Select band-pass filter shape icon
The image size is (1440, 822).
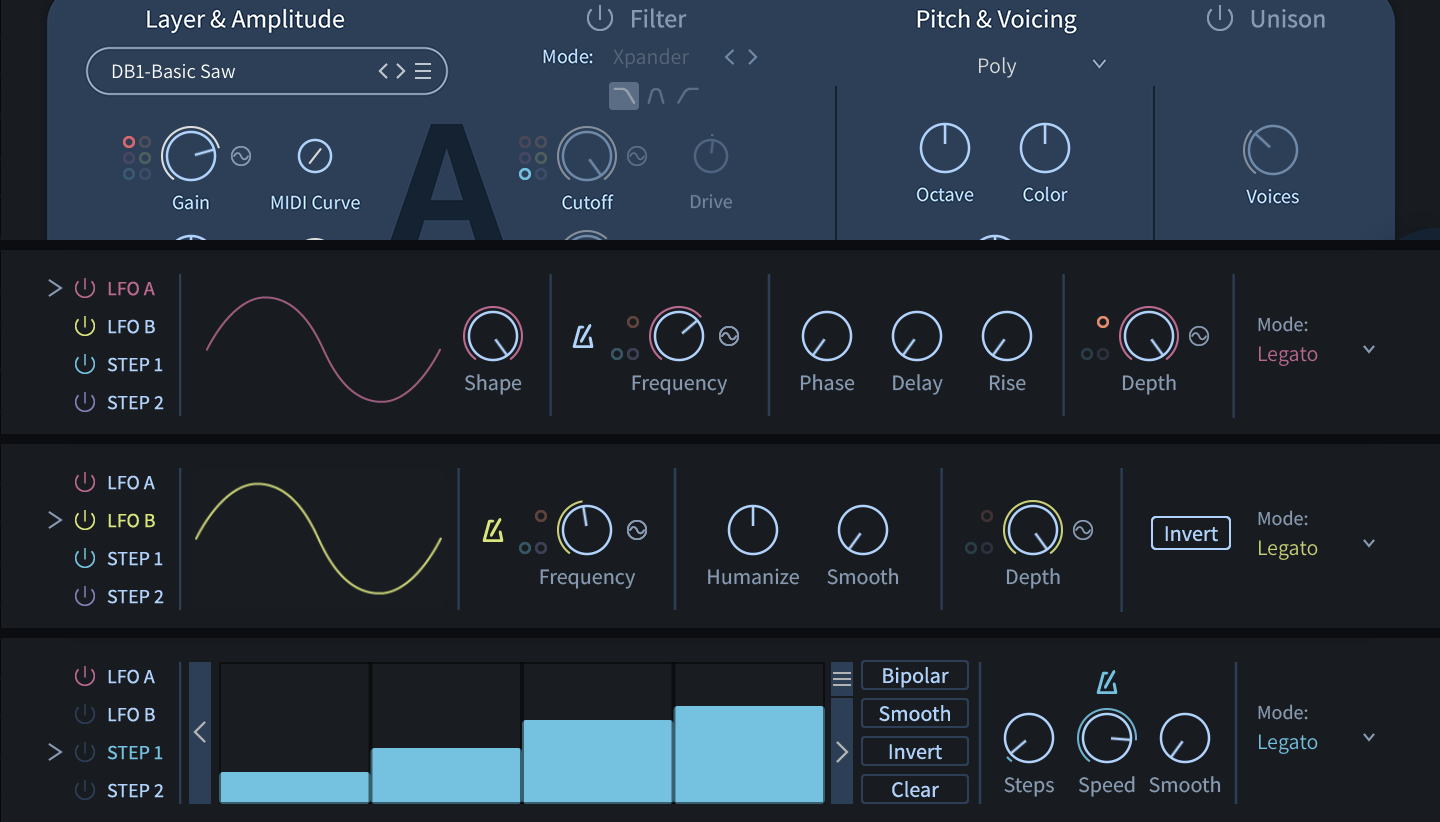click(x=656, y=96)
